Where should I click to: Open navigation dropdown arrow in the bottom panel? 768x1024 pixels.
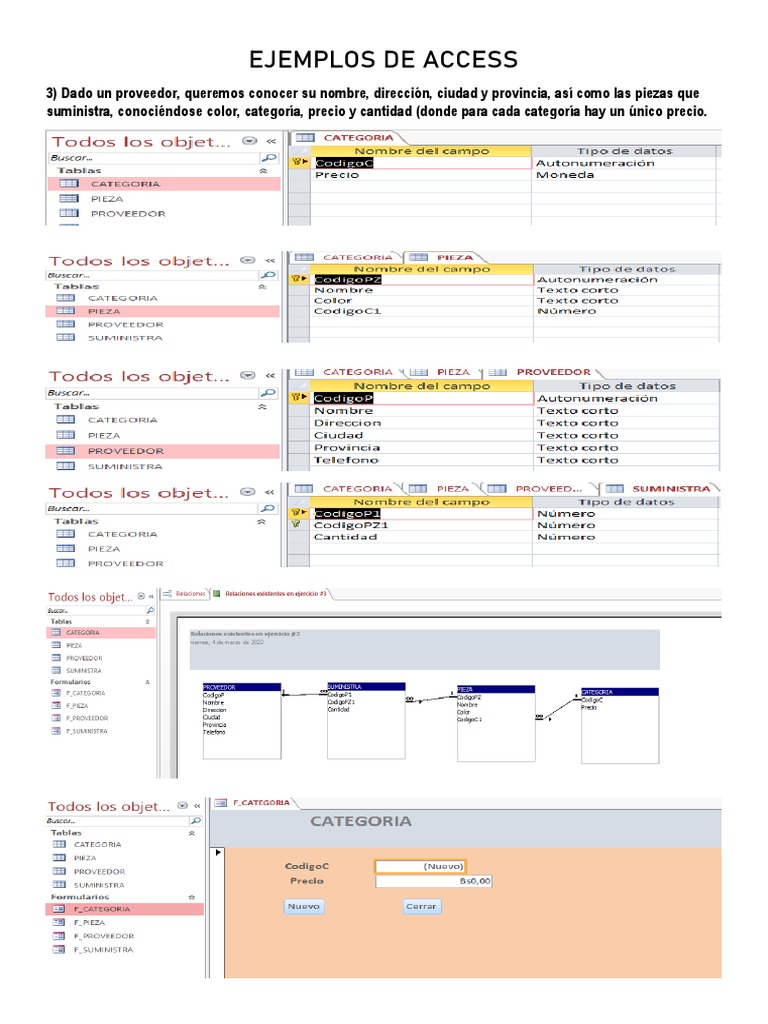(182, 806)
